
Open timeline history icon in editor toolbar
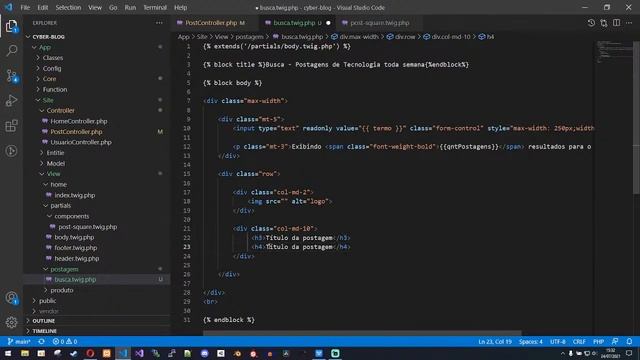coord(591,23)
